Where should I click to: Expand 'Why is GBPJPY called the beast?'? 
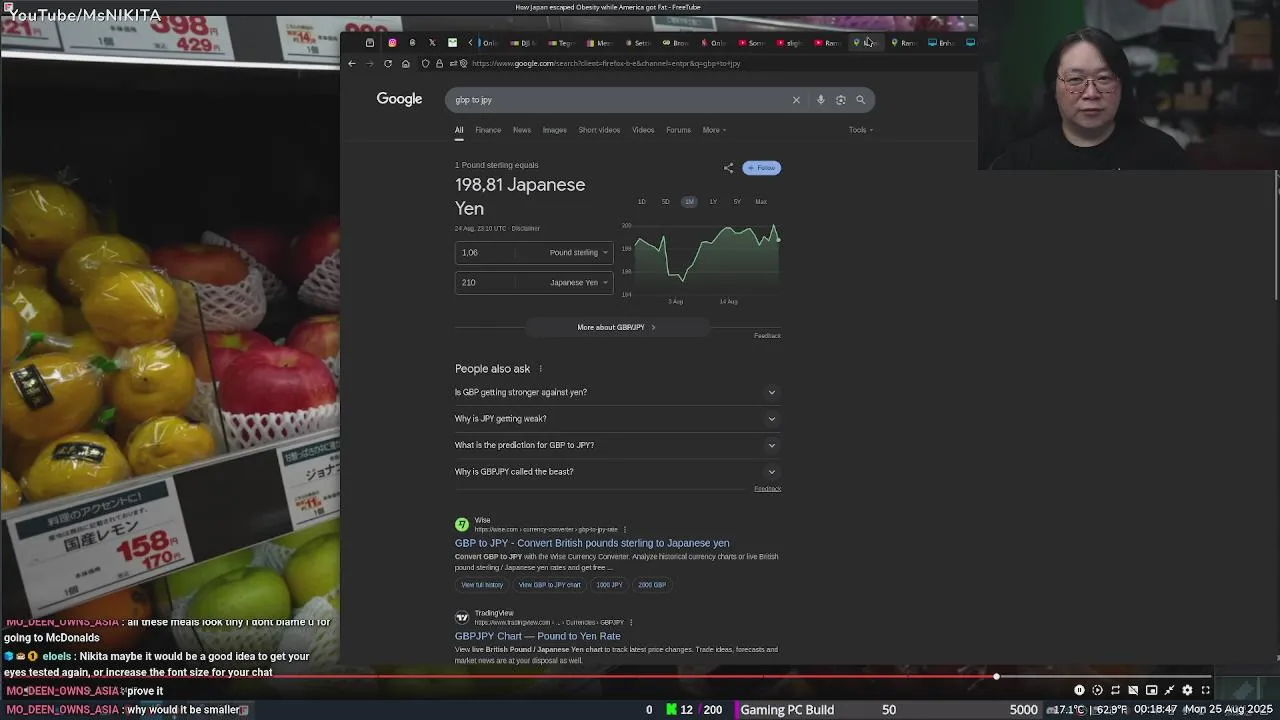617,472
